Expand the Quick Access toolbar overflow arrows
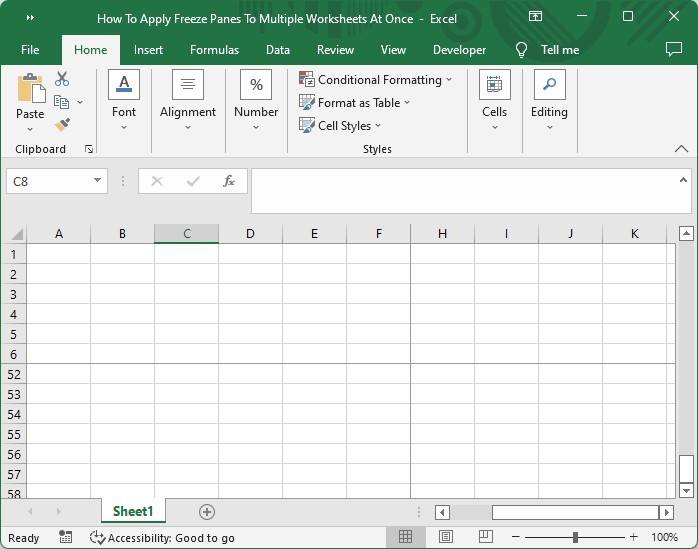This screenshot has height=549, width=698. pyautogui.click(x=30, y=18)
